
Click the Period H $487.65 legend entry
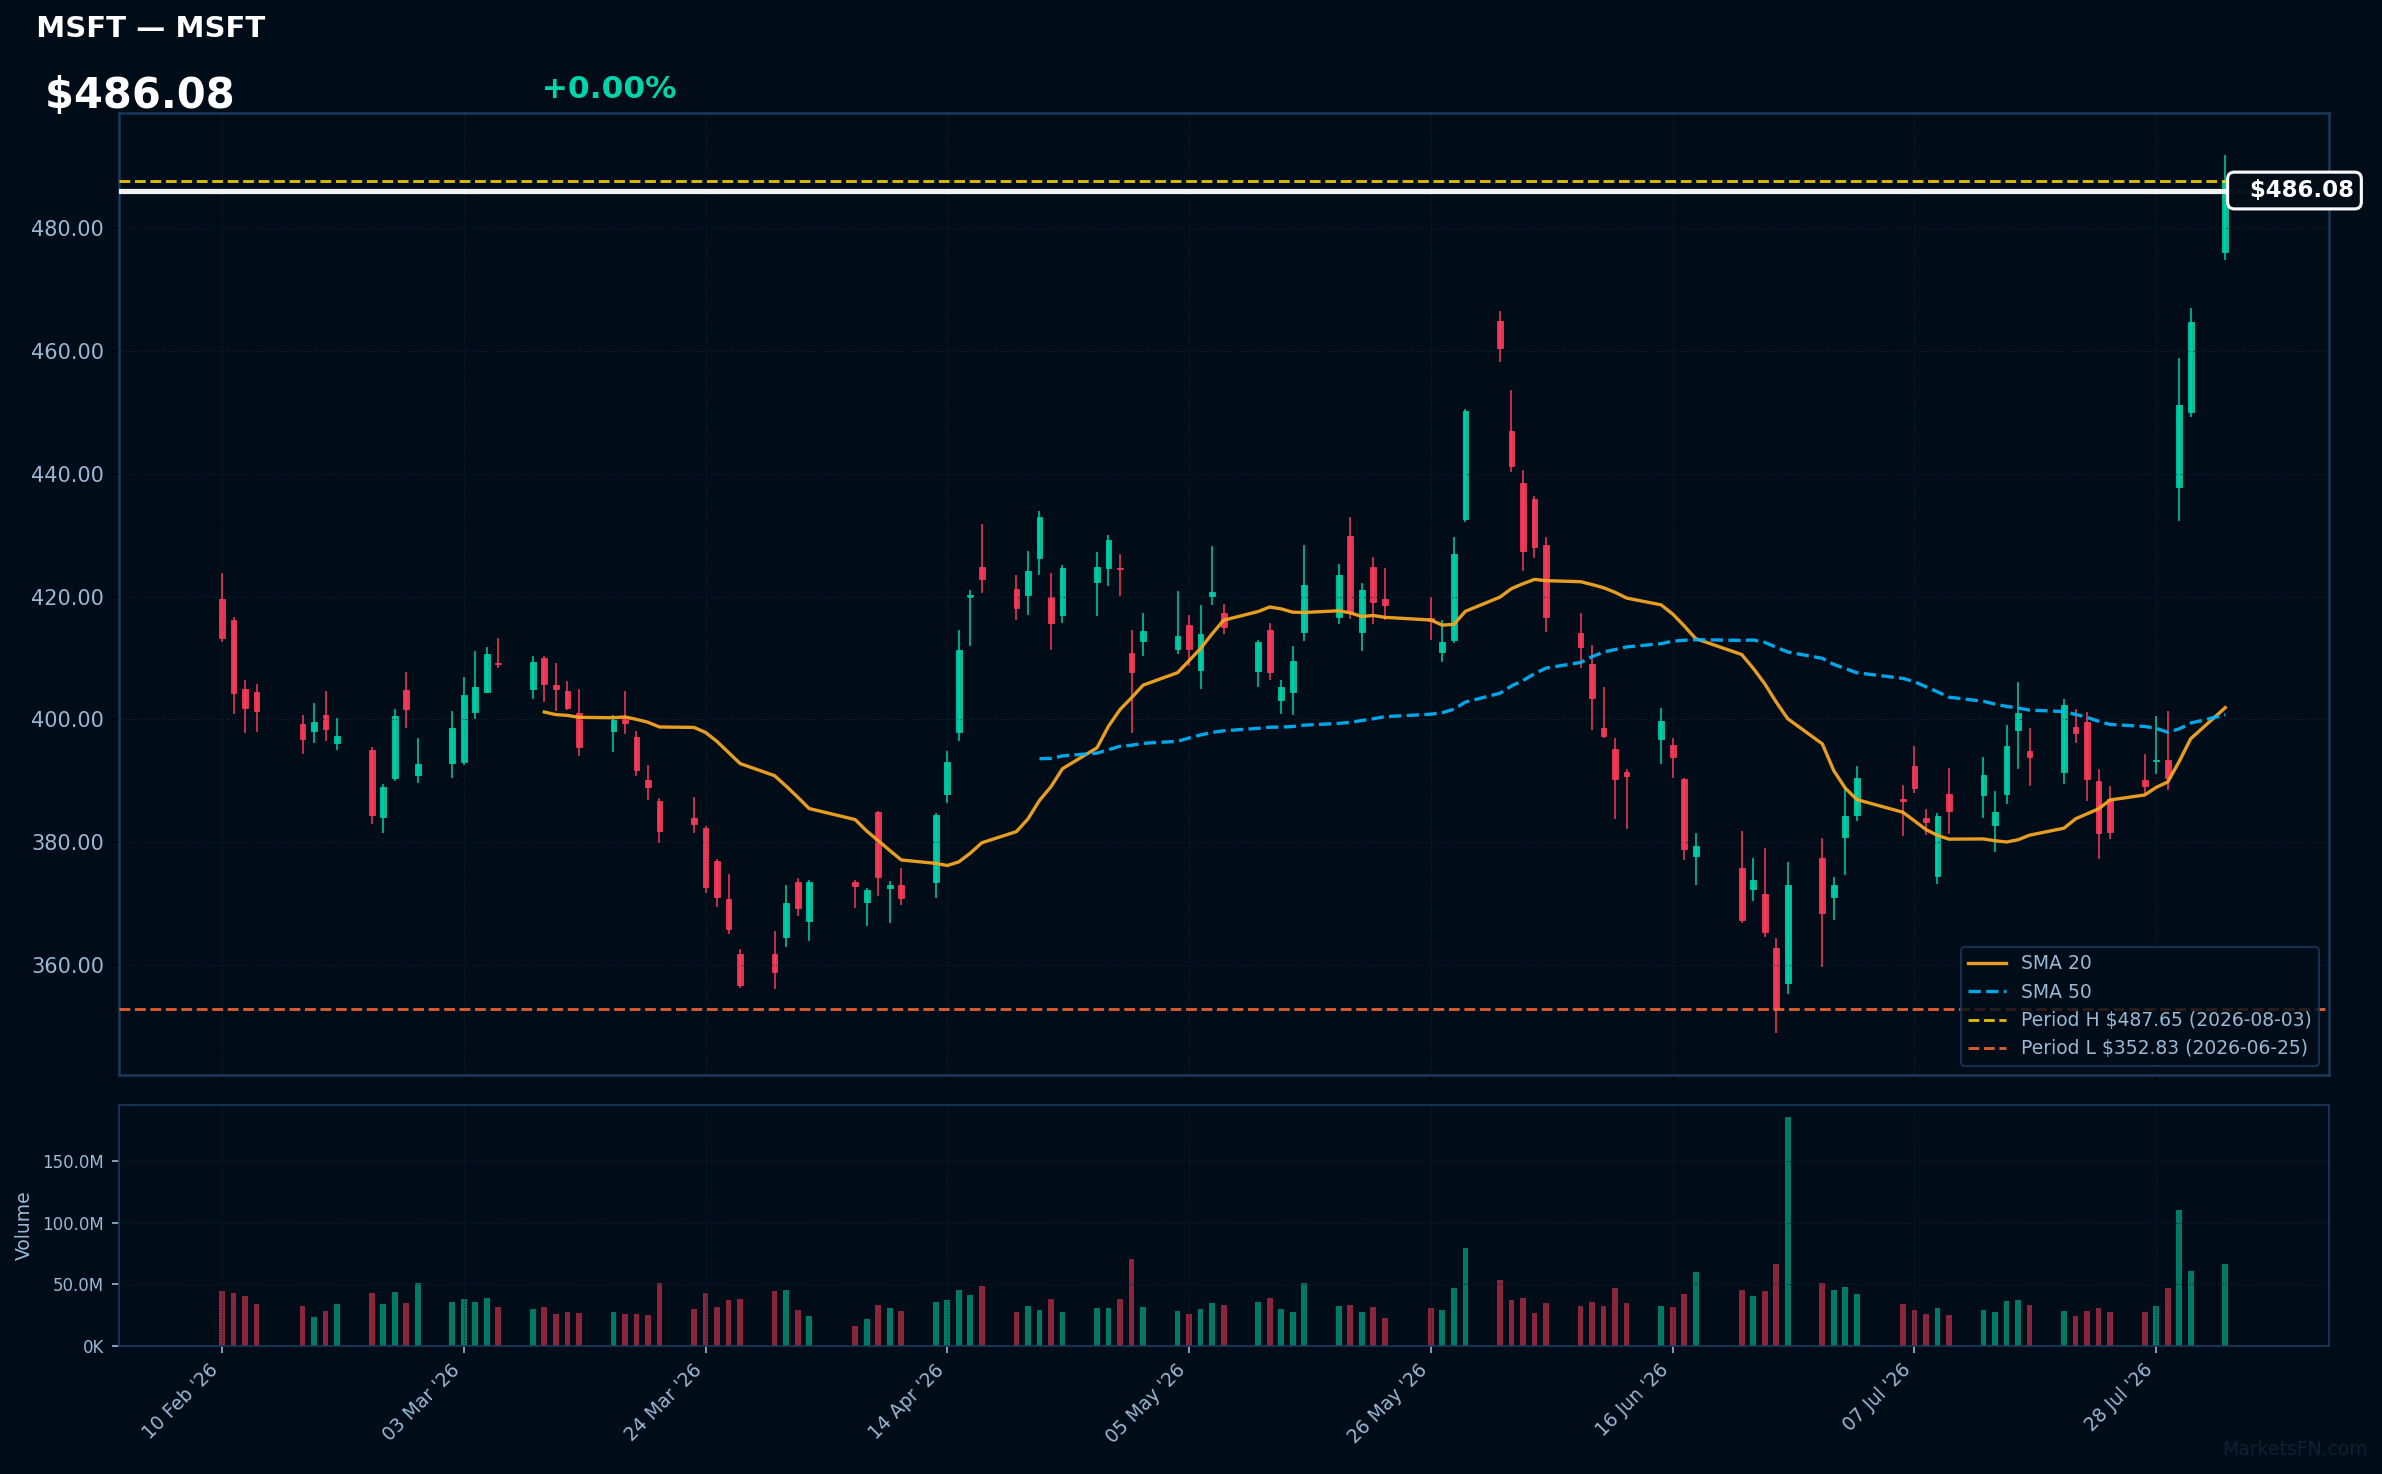click(x=2139, y=1020)
